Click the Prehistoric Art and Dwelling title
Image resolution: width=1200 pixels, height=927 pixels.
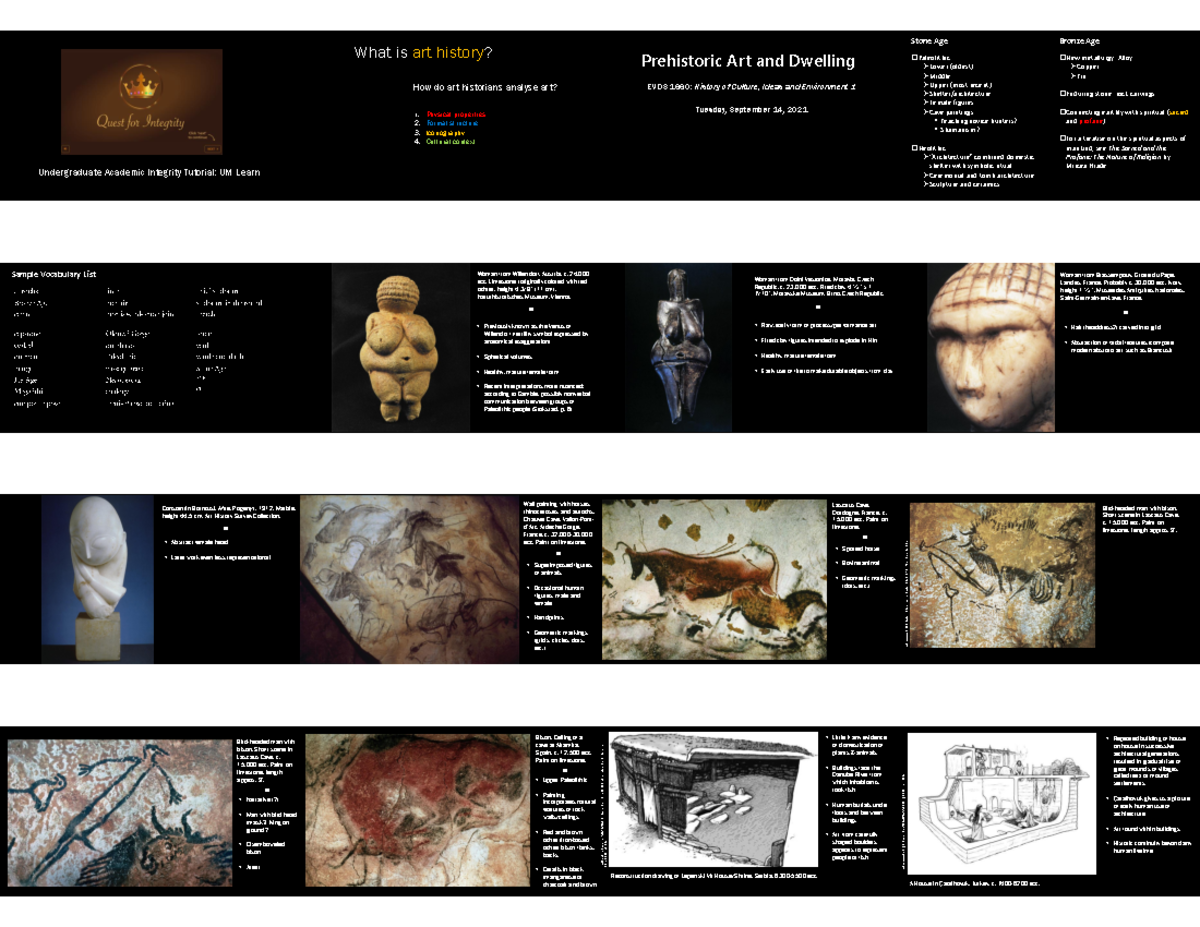[747, 61]
